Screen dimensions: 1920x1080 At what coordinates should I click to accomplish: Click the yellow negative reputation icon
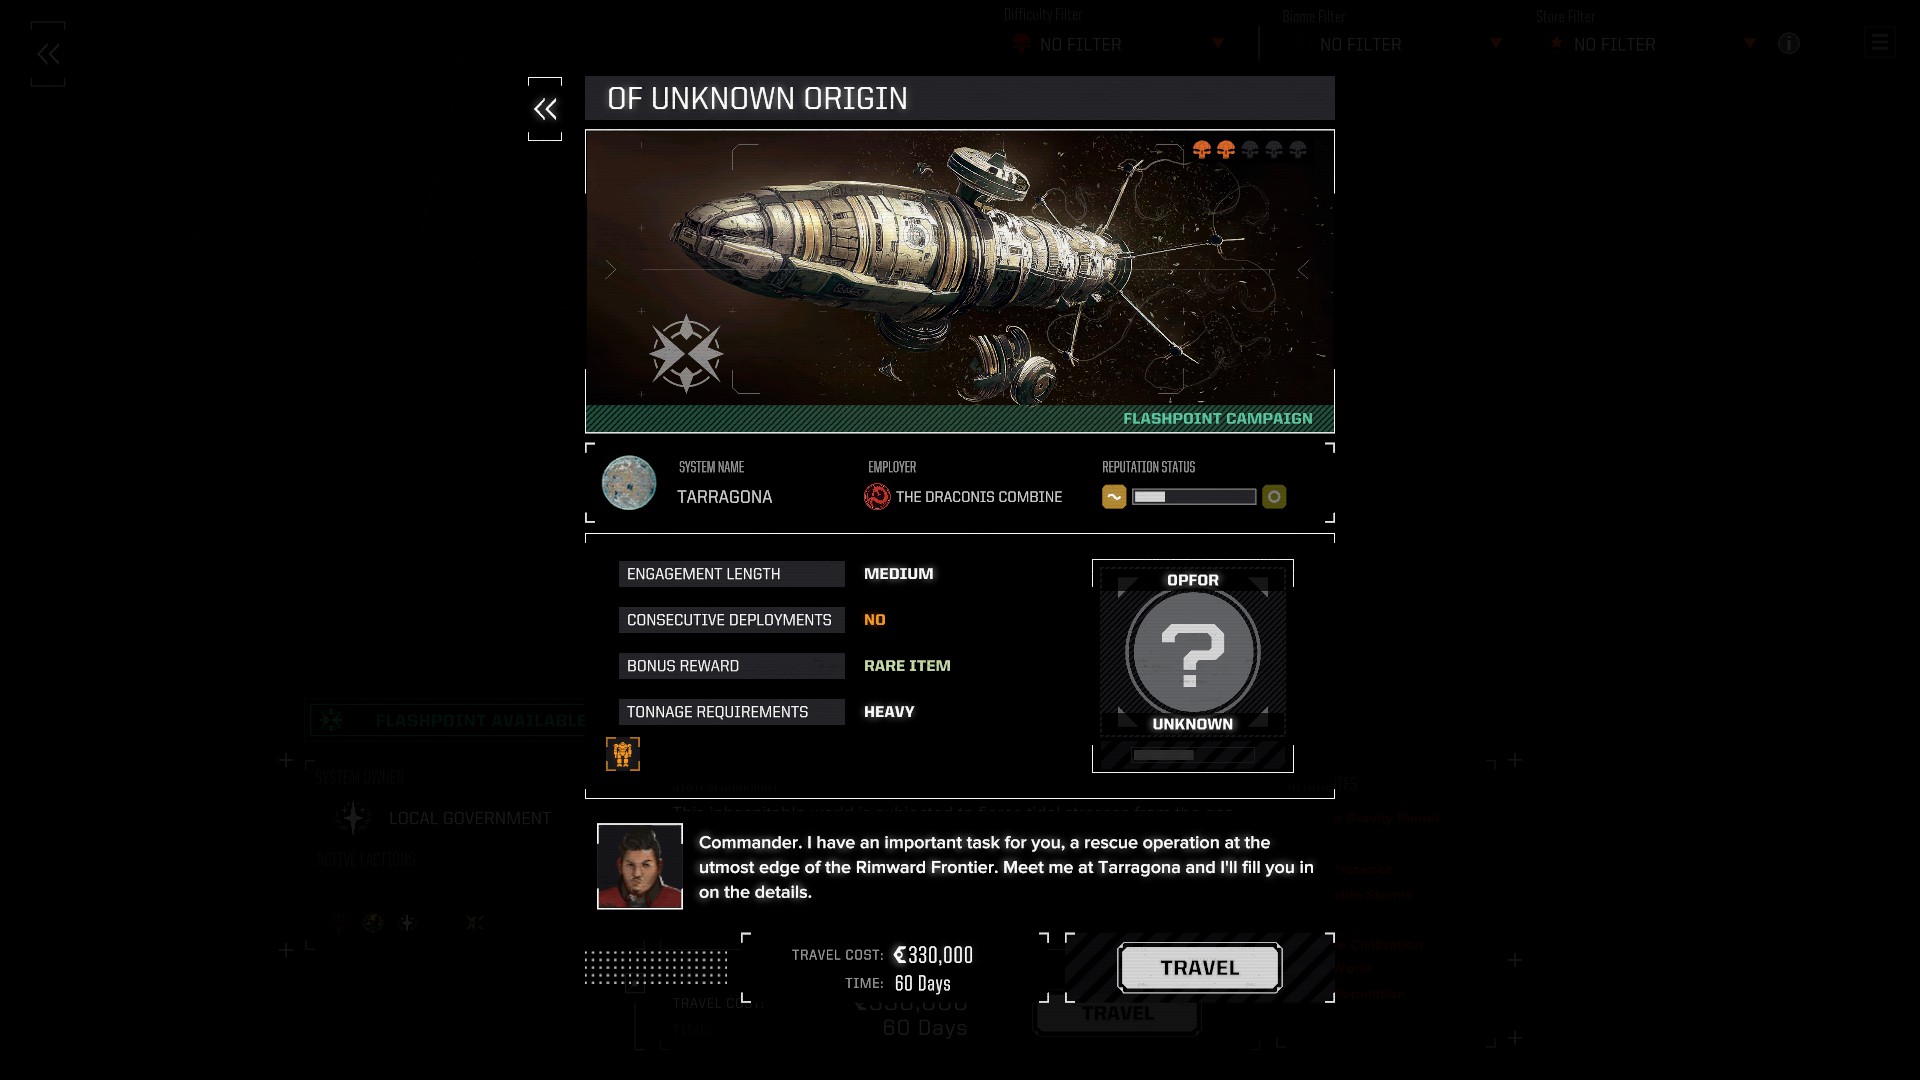(1114, 497)
